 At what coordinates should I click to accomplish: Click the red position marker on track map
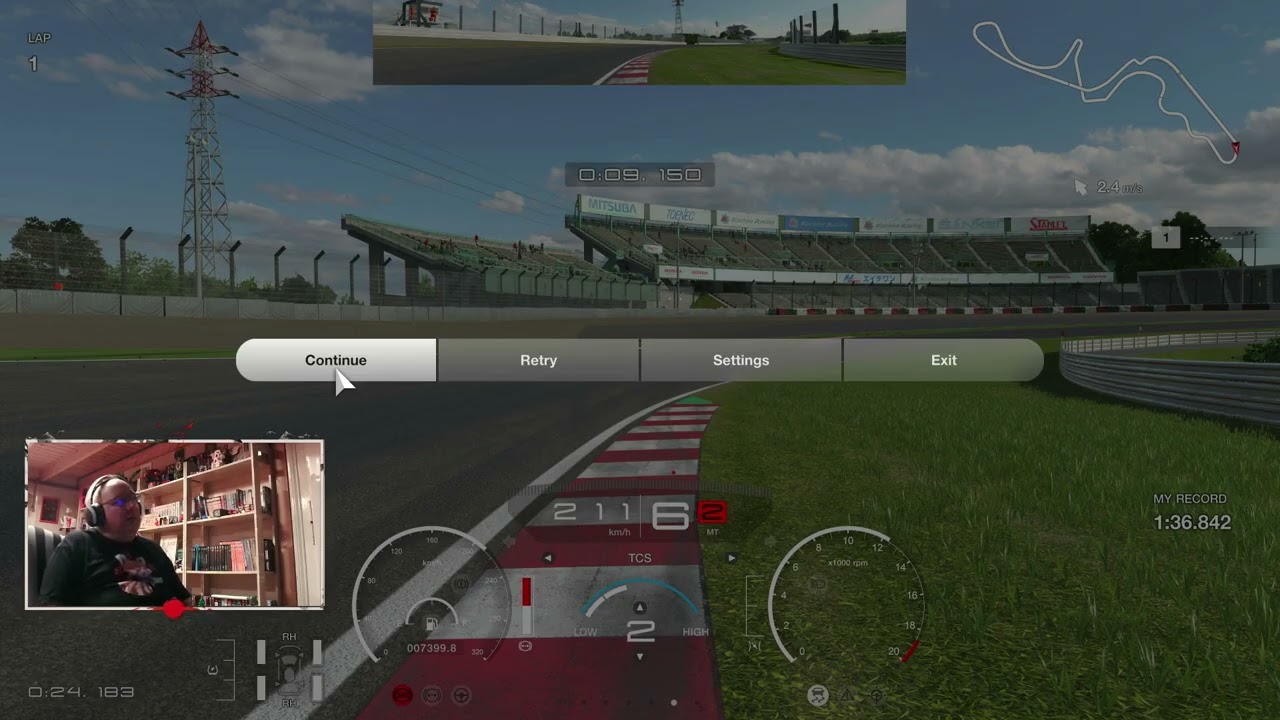[1235, 148]
